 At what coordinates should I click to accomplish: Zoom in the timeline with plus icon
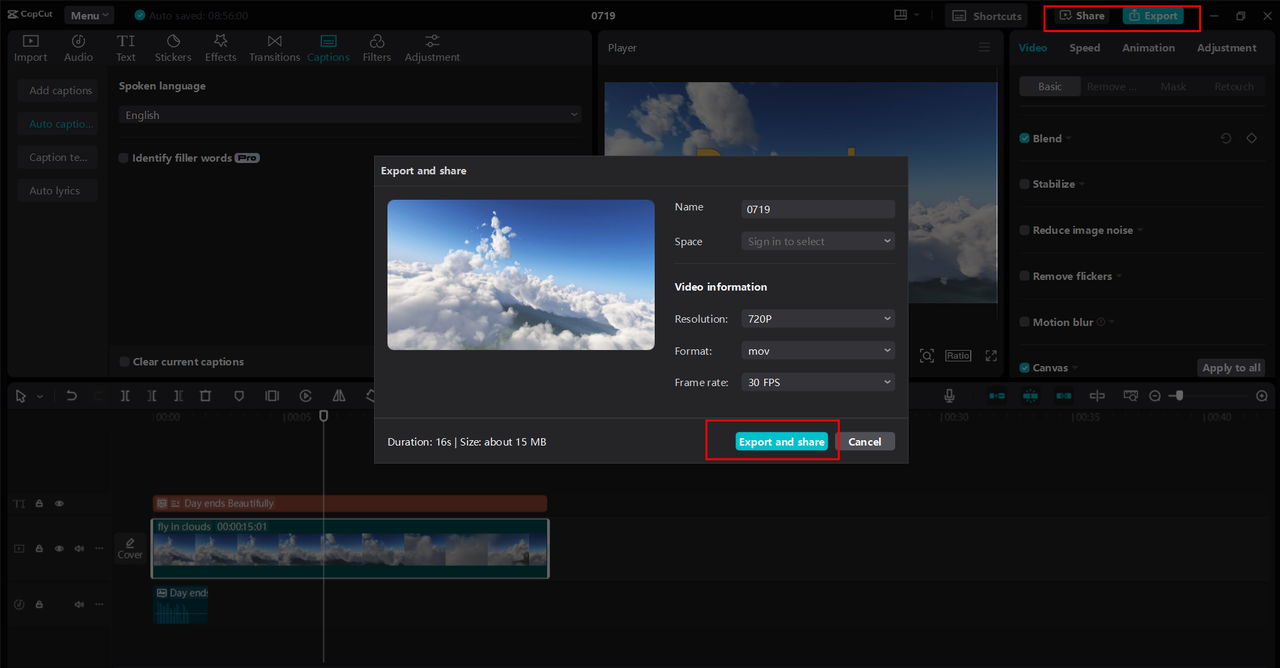(x=1262, y=396)
